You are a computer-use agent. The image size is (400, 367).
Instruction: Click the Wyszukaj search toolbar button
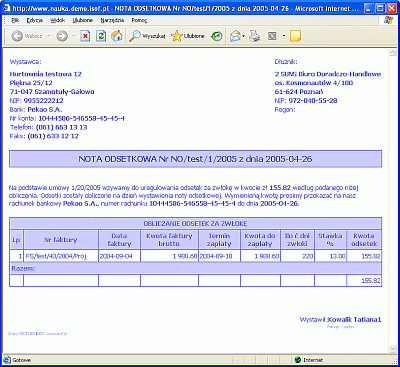(147, 36)
